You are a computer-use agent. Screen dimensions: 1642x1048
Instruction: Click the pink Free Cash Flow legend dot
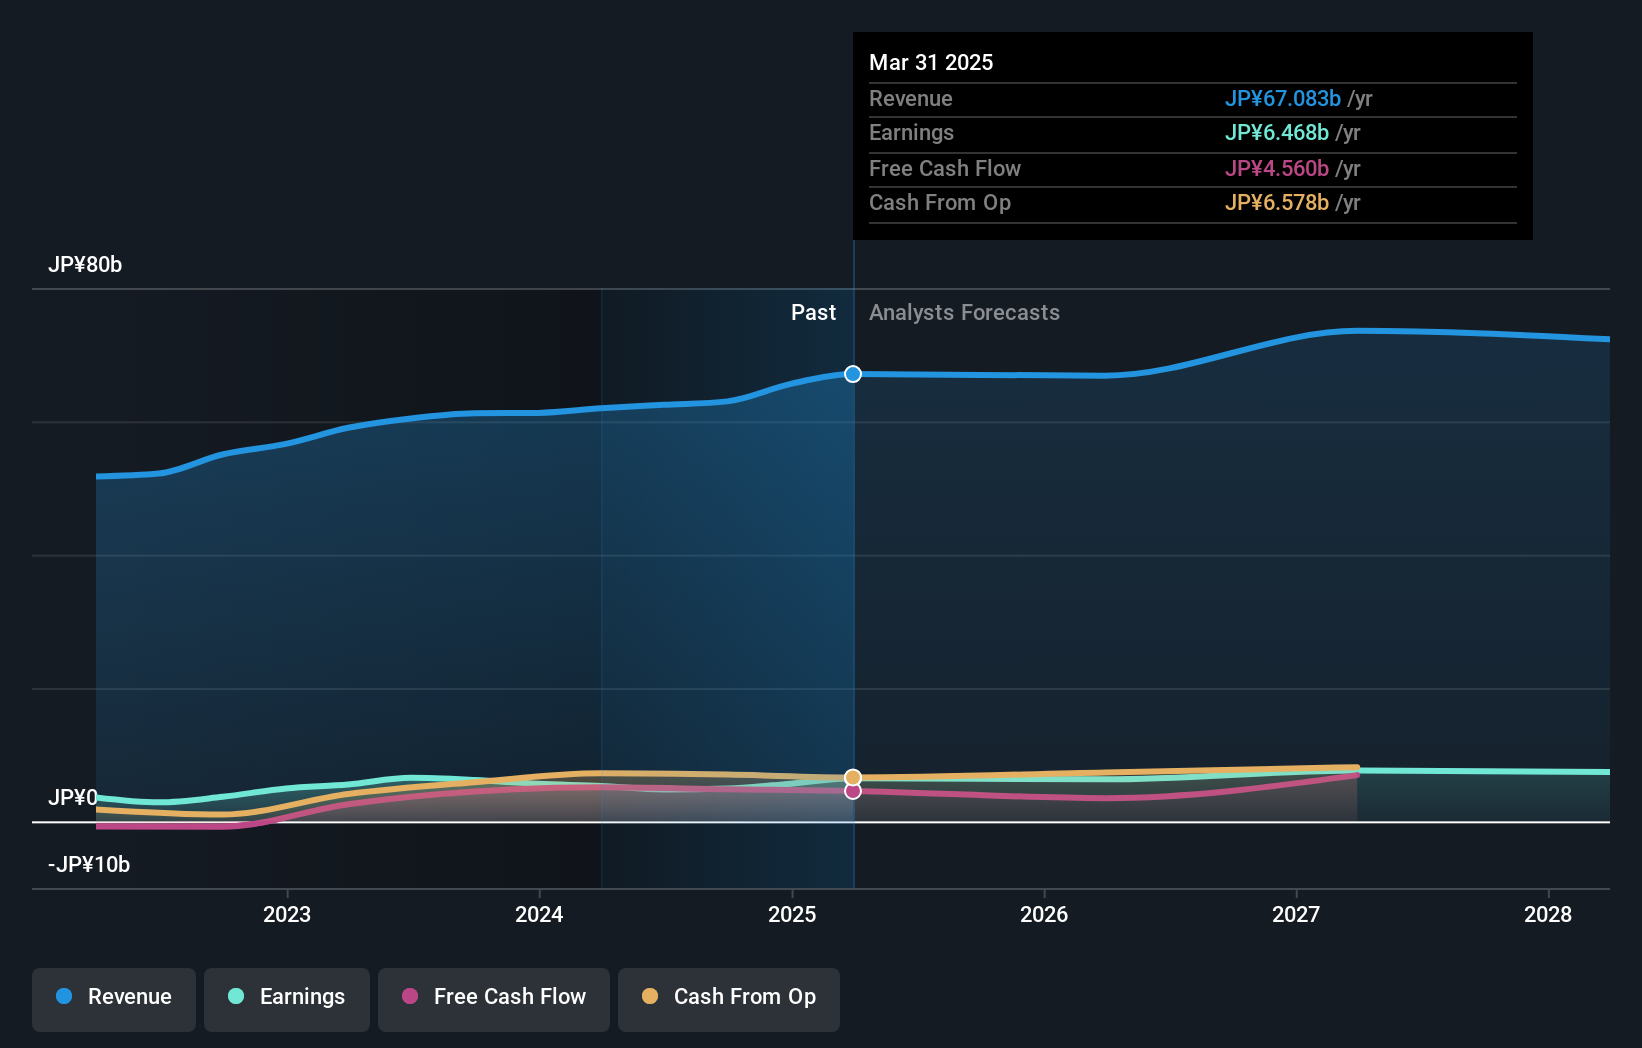pyautogui.click(x=410, y=997)
